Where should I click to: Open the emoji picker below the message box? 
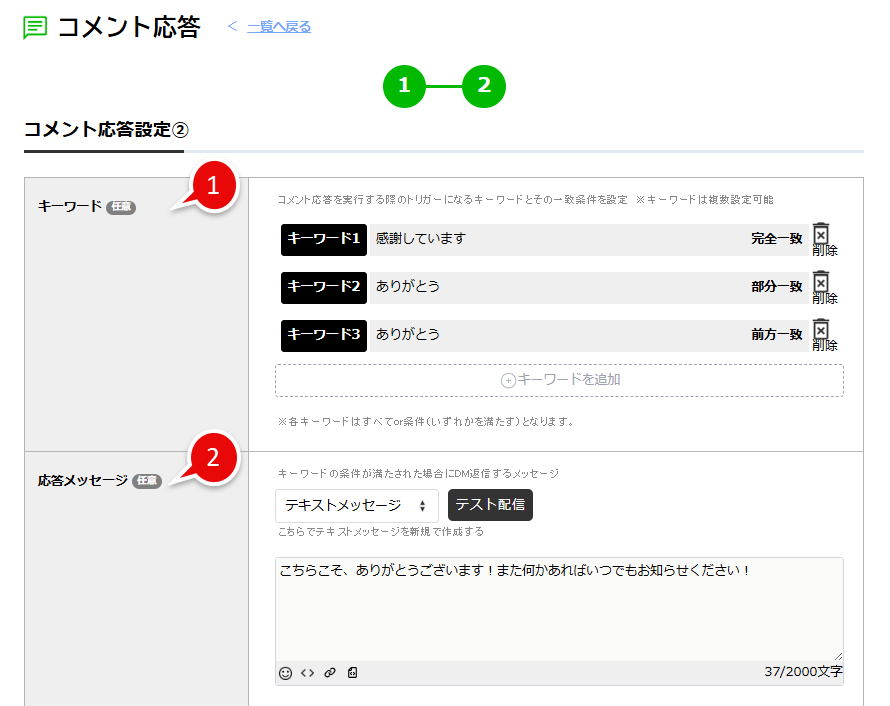(285, 672)
